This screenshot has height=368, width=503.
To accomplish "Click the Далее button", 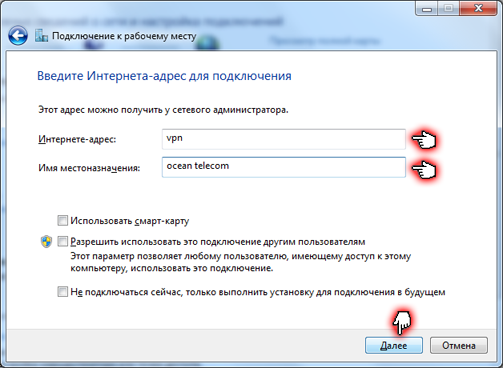I will (394, 345).
